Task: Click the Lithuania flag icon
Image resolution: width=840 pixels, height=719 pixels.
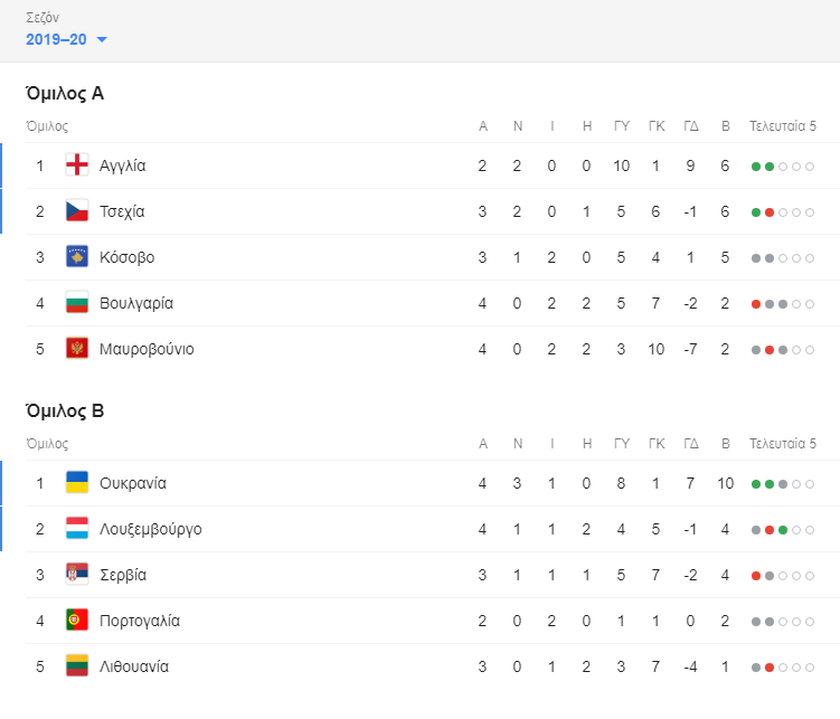Action: click(77, 666)
